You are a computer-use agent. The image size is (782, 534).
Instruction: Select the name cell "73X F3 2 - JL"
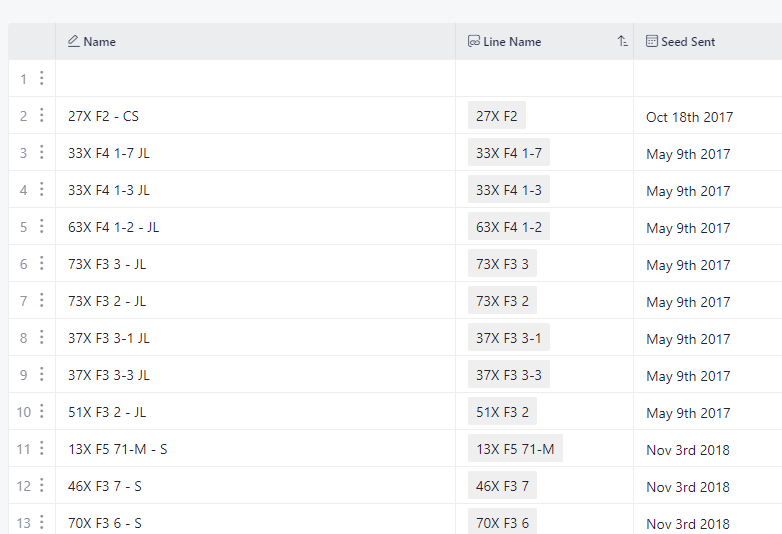255,301
